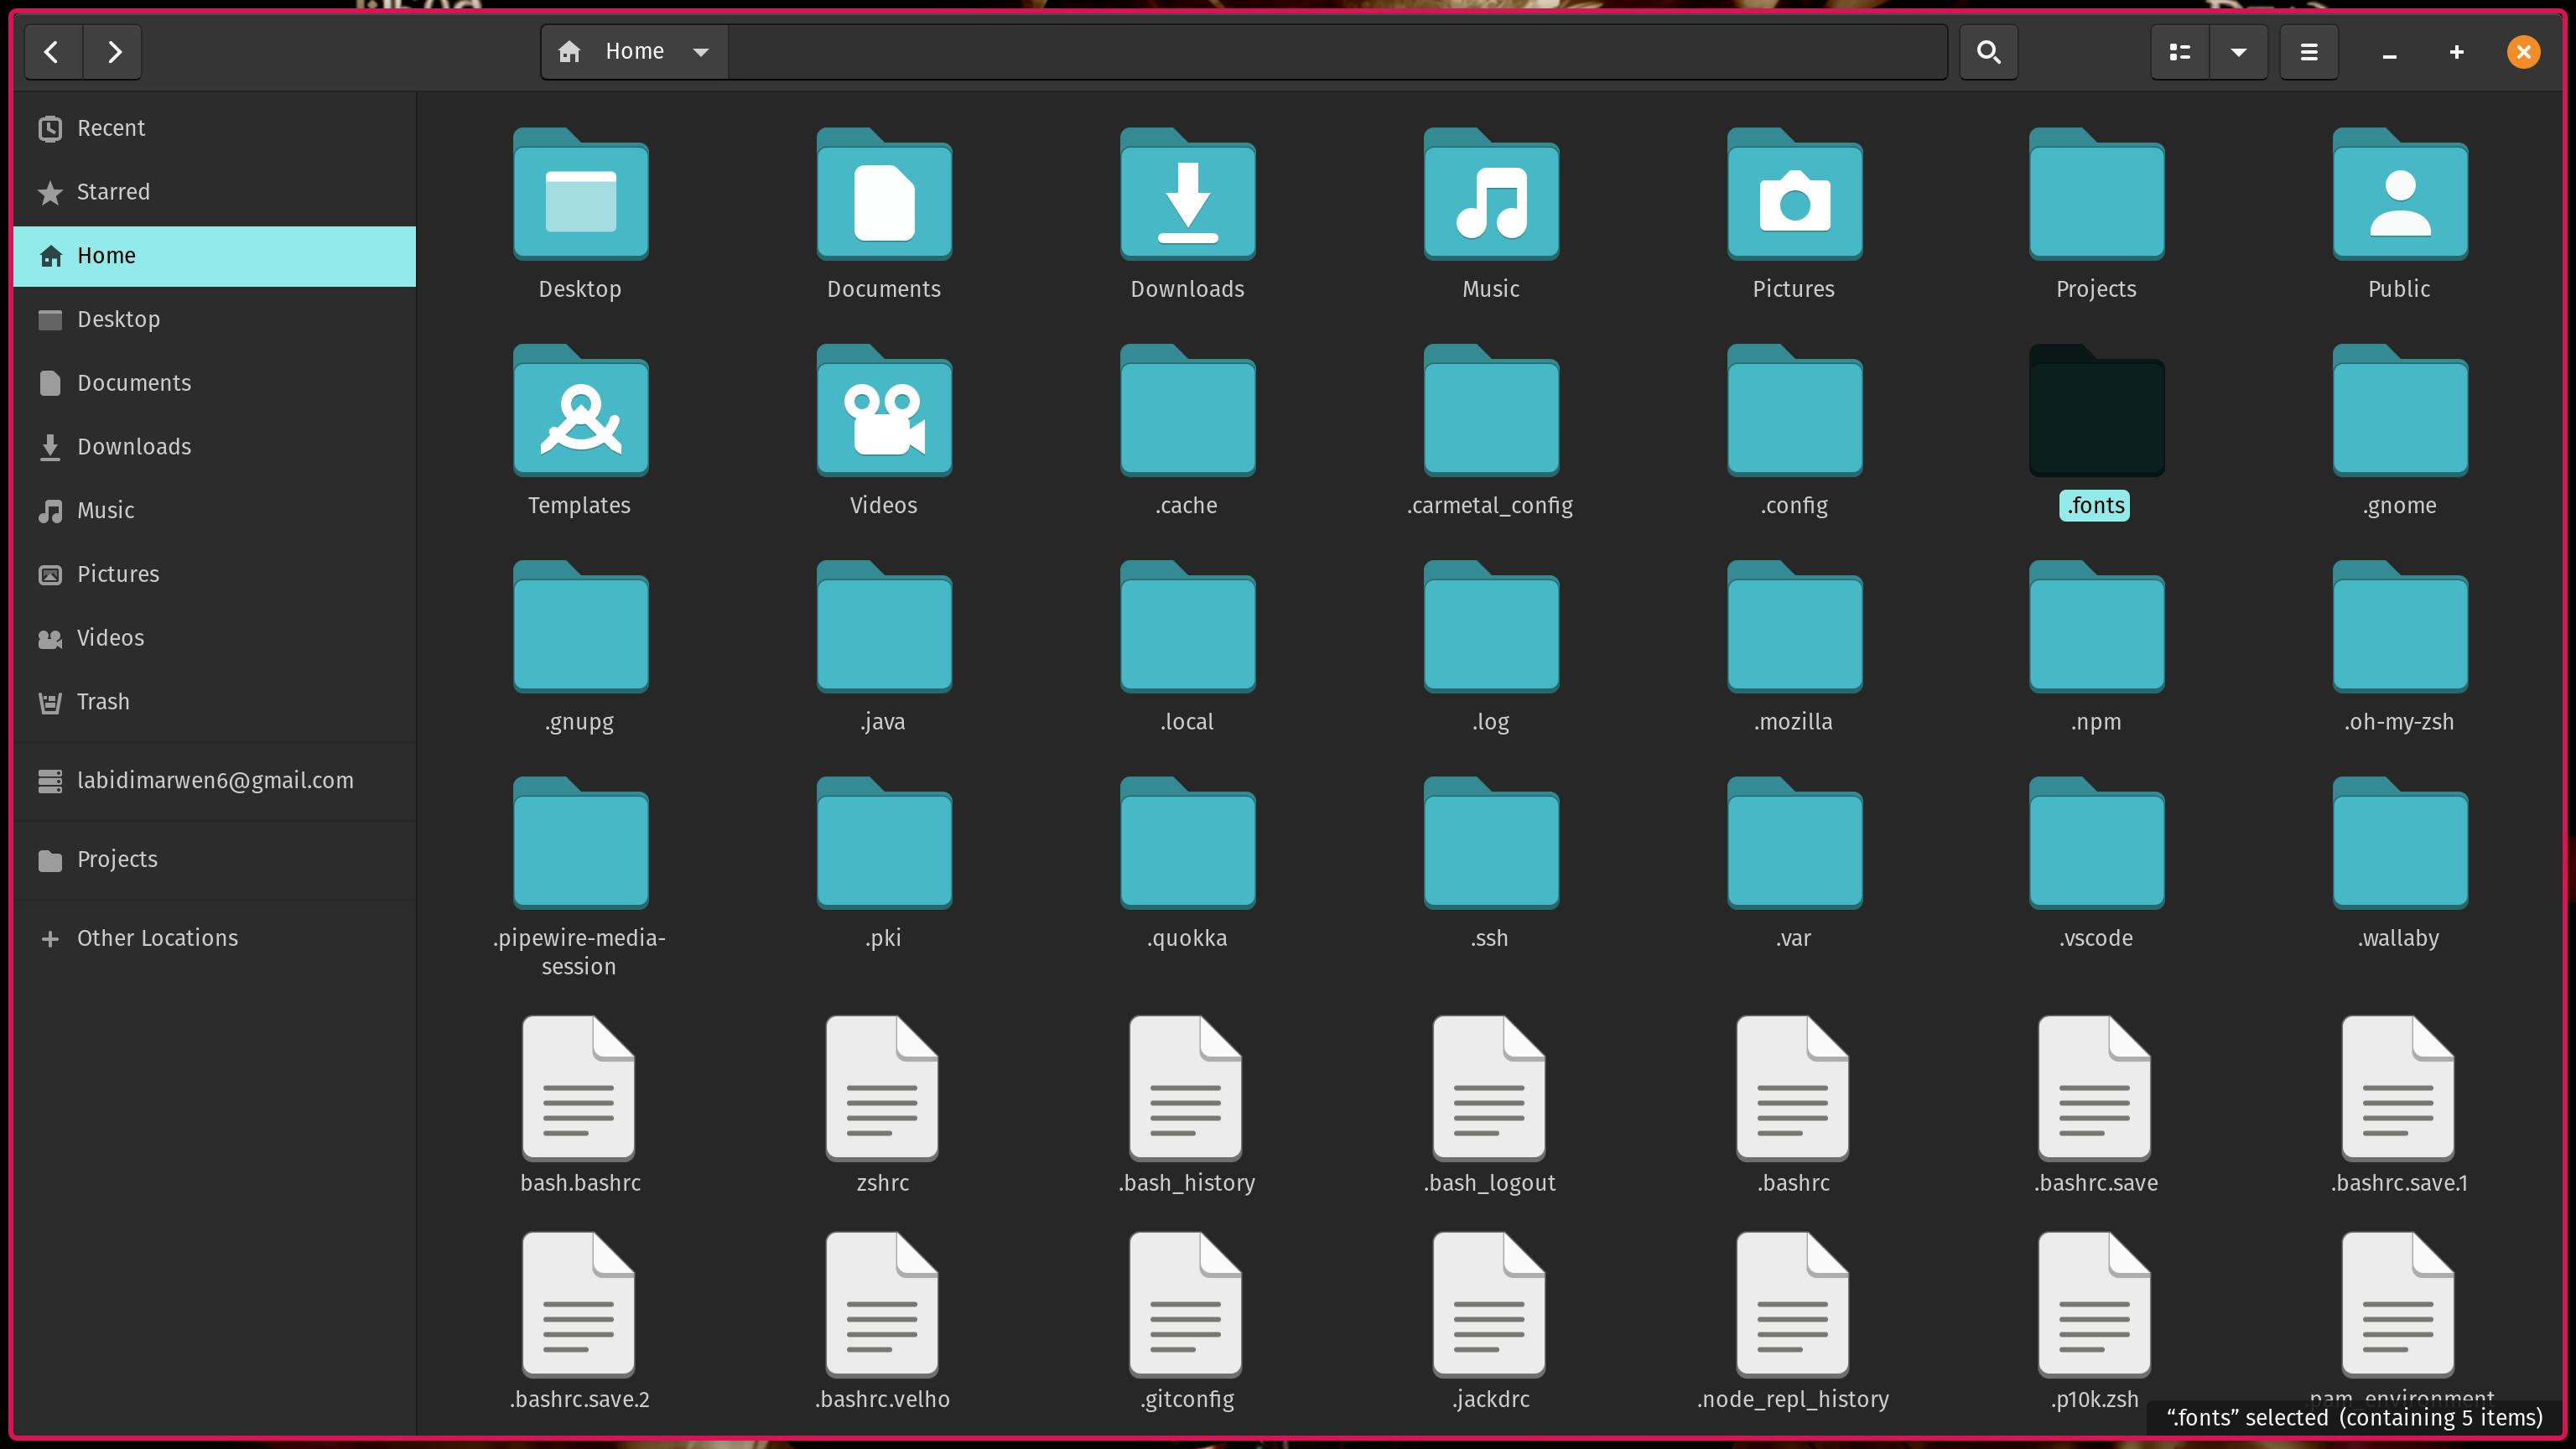The width and height of the screenshot is (2576, 1449).
Task: Select the .carmetal_config folder
Action: (x=1491, y=410)
